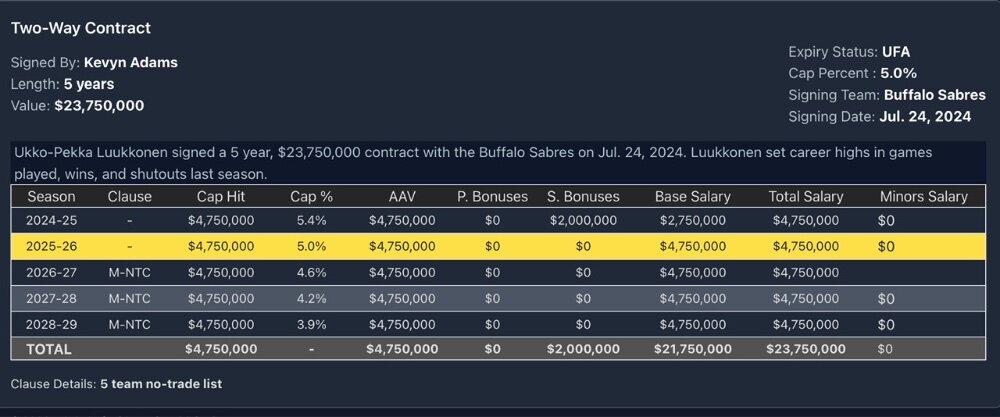Click the S. Bonuses column header
This screenshot has height=417, width=1000.
click(x=583, y=196)
